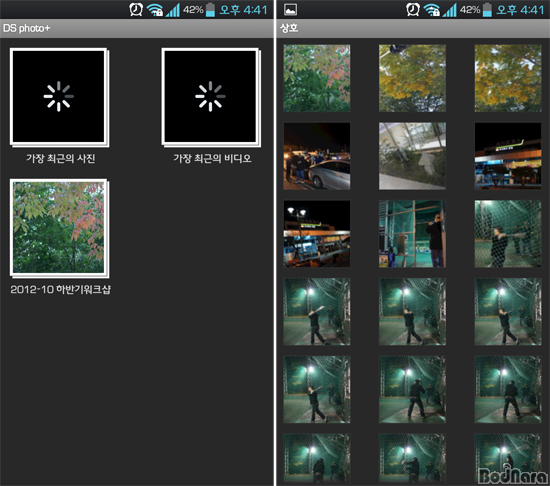Tap the alarm clock icon in right status bar
Screen dimensions: 550x486
412,9
